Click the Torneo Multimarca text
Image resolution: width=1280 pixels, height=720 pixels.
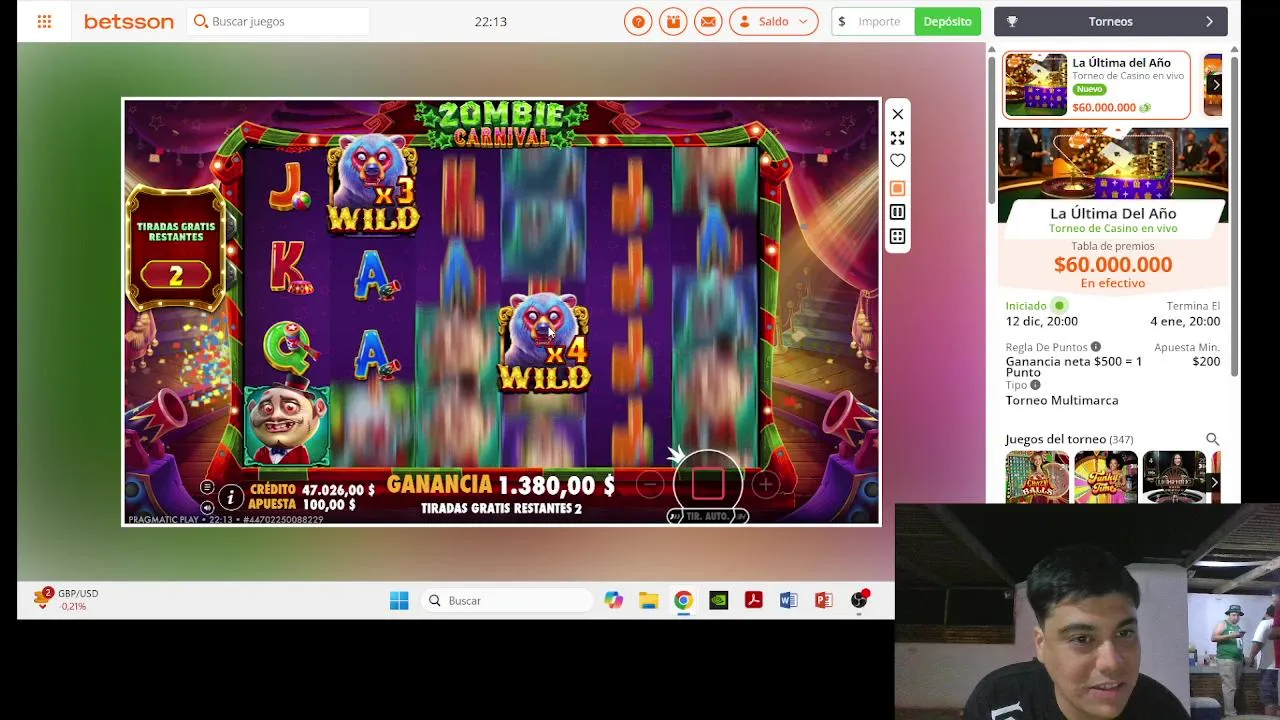(1062, 400)
